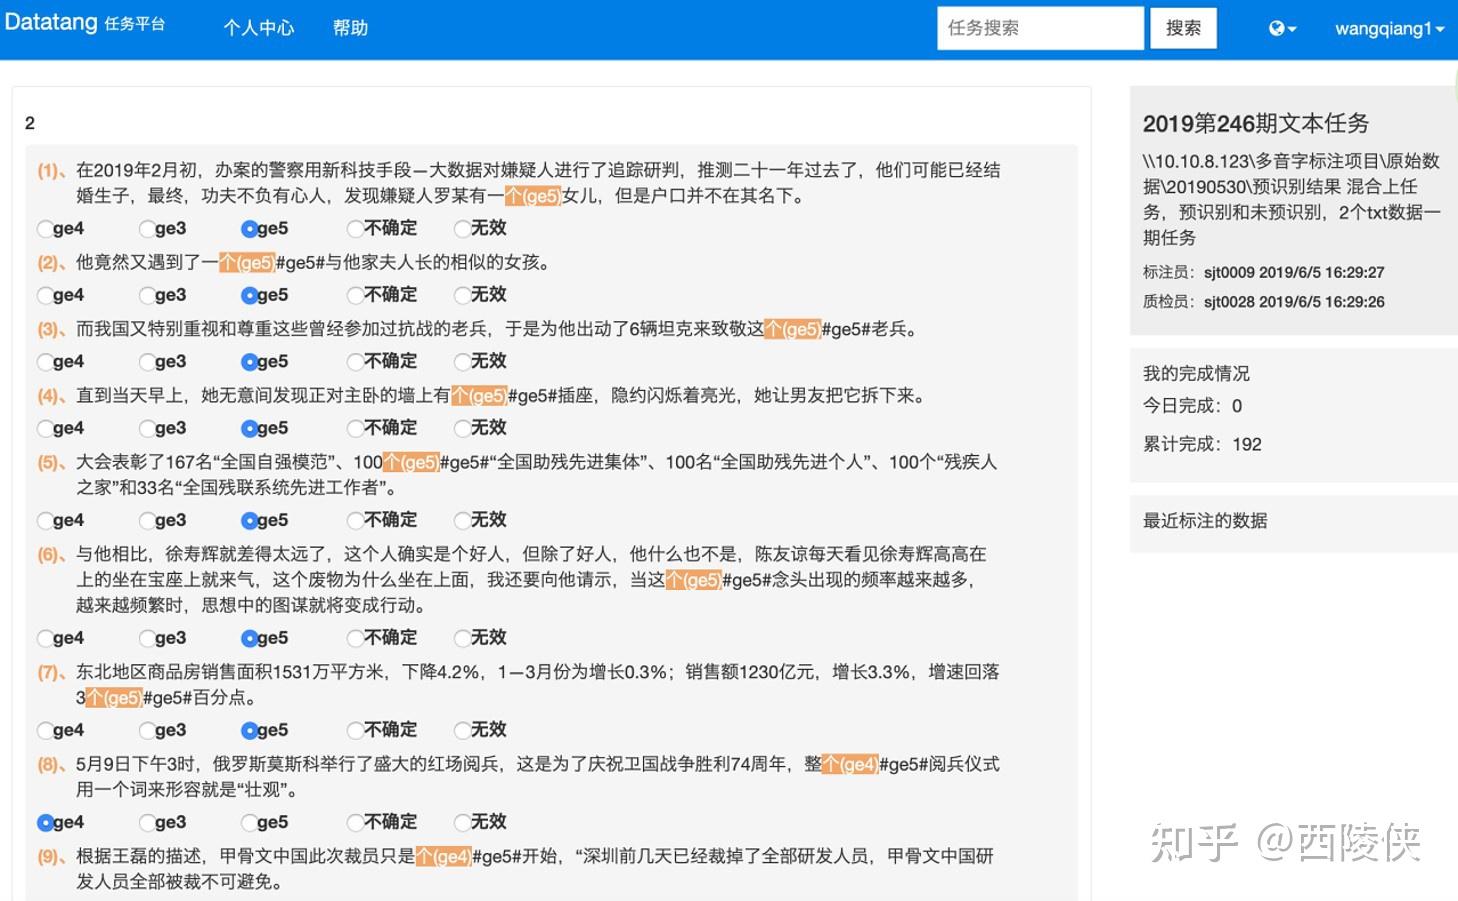Open the 帮助 menu

pyautogui.click(x=350, y=28)
